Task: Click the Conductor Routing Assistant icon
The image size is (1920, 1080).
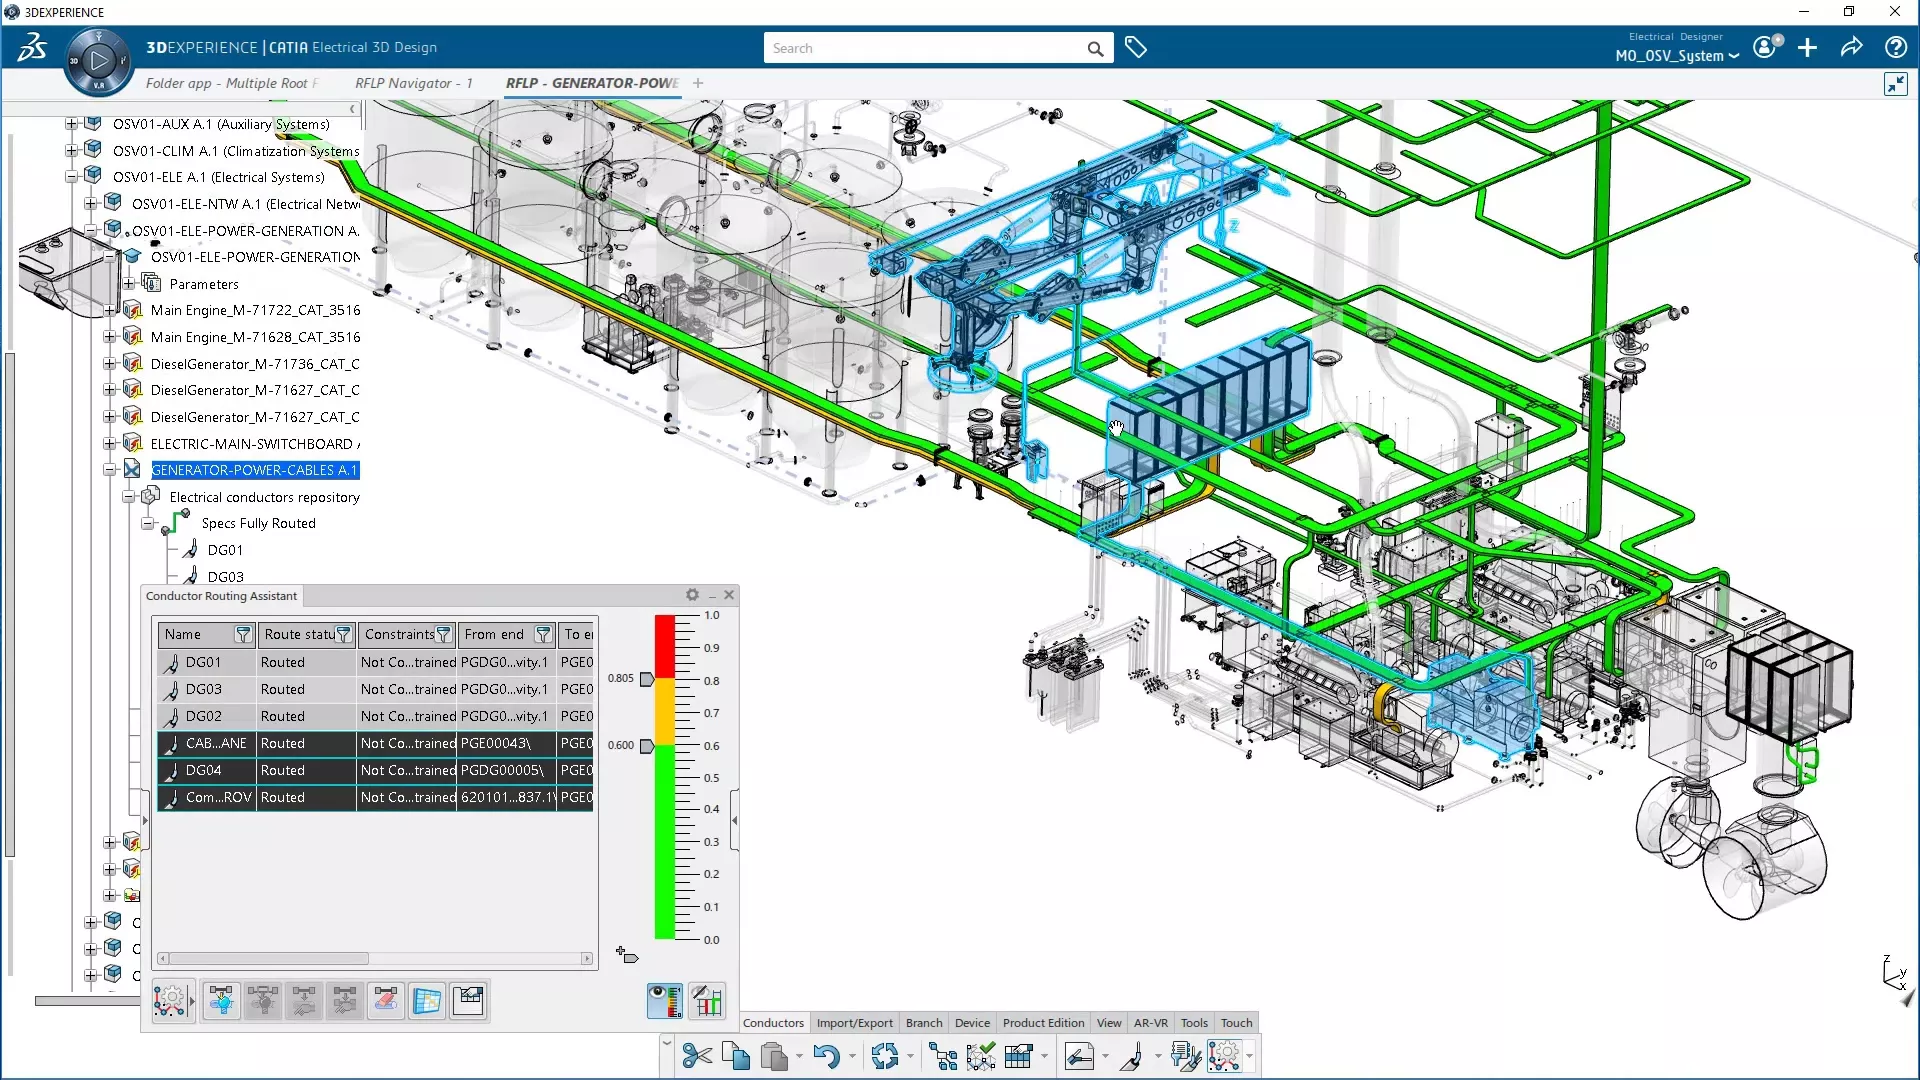Action: [169, 998]
